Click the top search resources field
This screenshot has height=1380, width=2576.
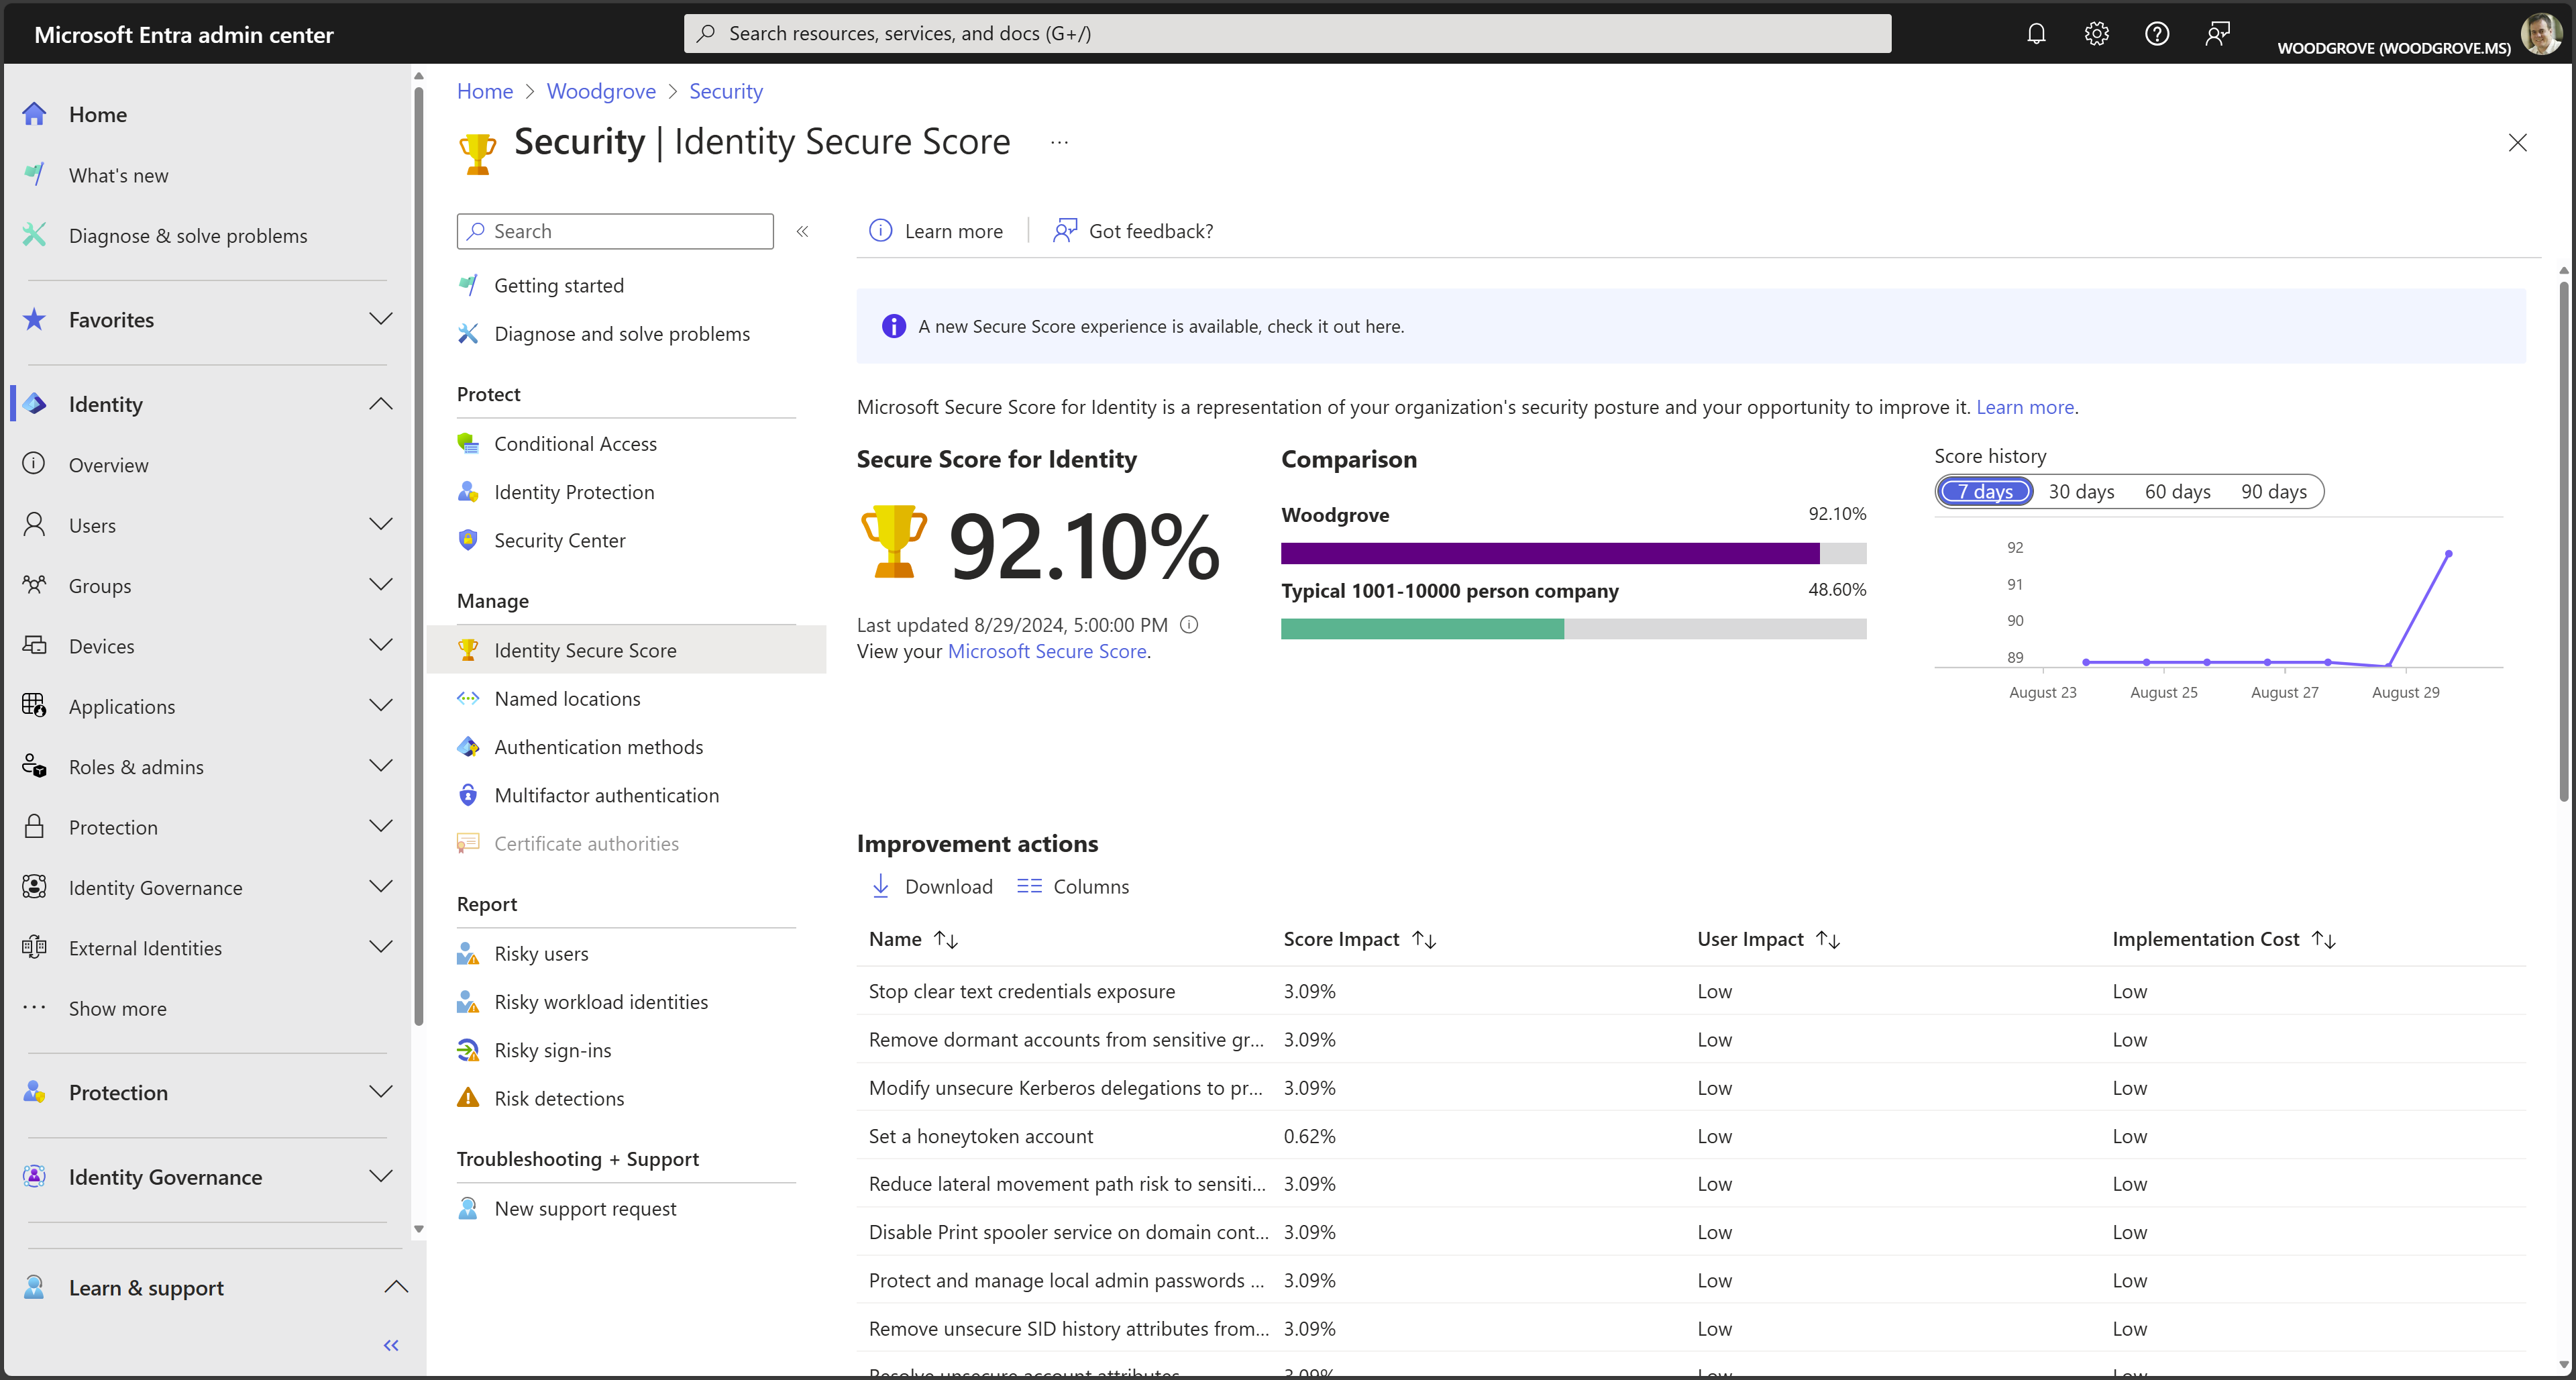pyautogui.click(x=1288, y=33)
